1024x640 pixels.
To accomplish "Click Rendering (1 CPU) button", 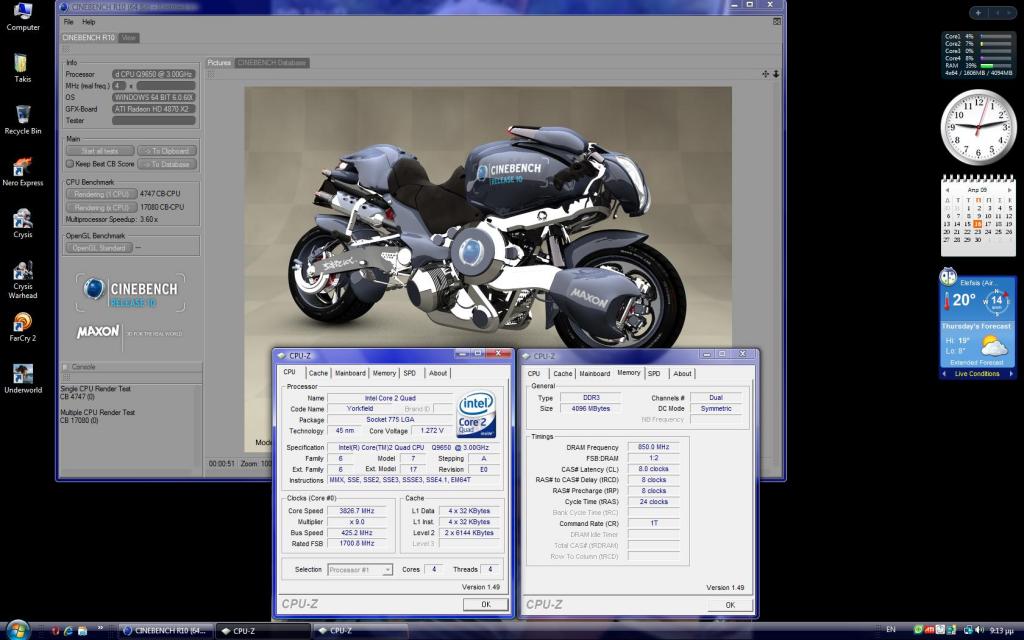I will tap(101, 194).
